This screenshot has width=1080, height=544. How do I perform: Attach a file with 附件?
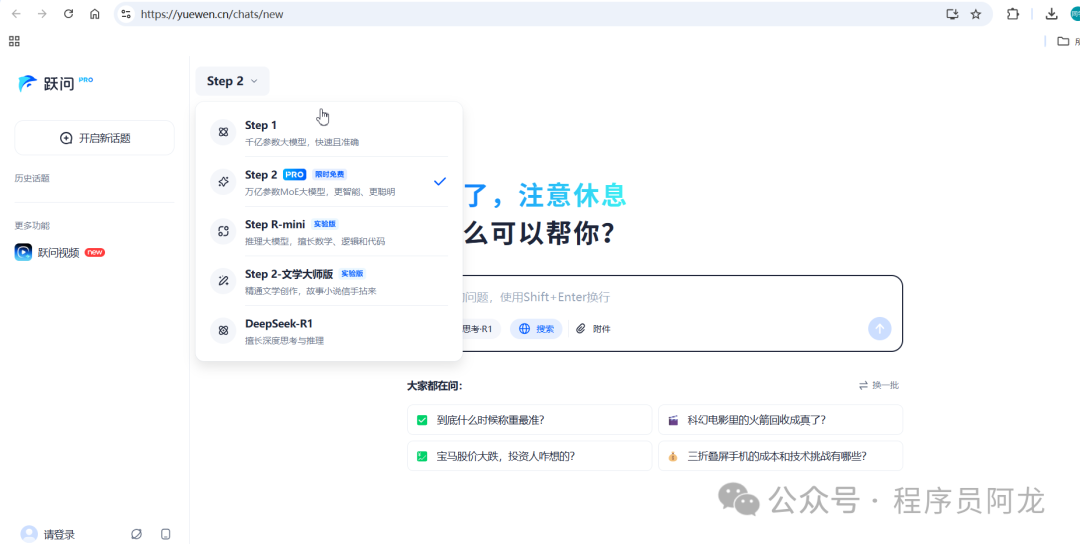pyautogui.click(x=594, y=329)
